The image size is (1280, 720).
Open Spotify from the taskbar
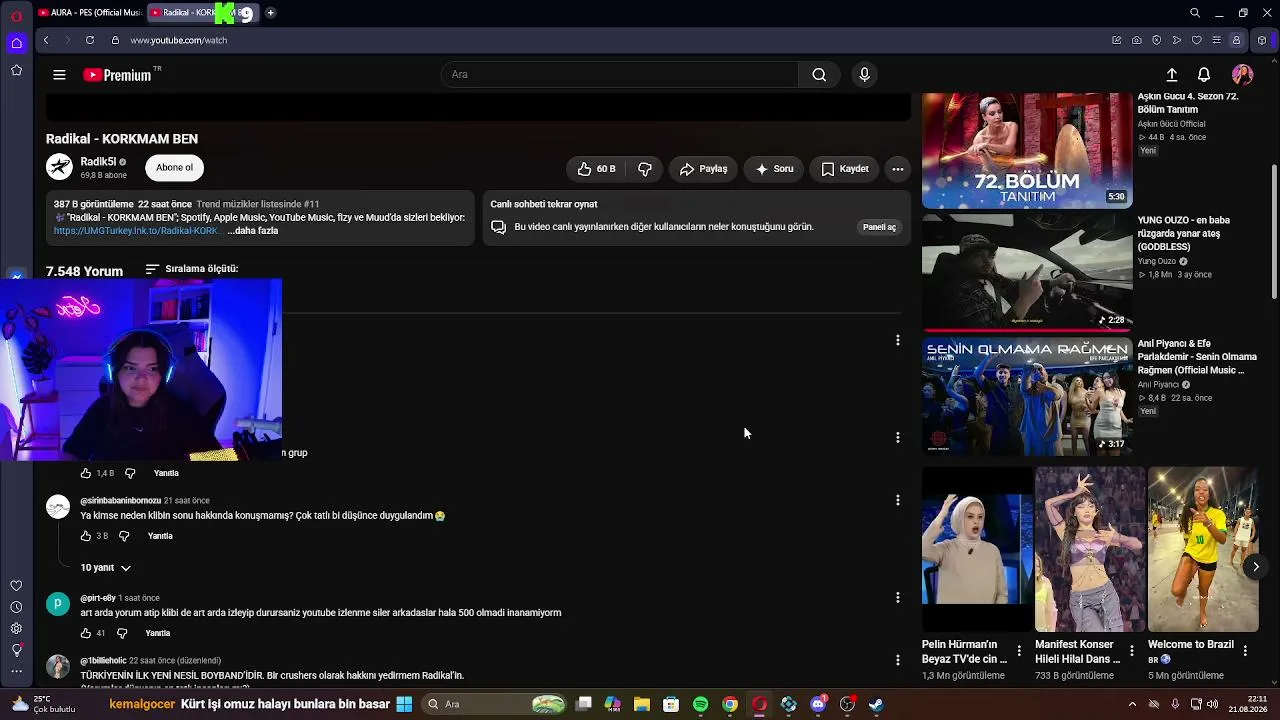(700, 704)
